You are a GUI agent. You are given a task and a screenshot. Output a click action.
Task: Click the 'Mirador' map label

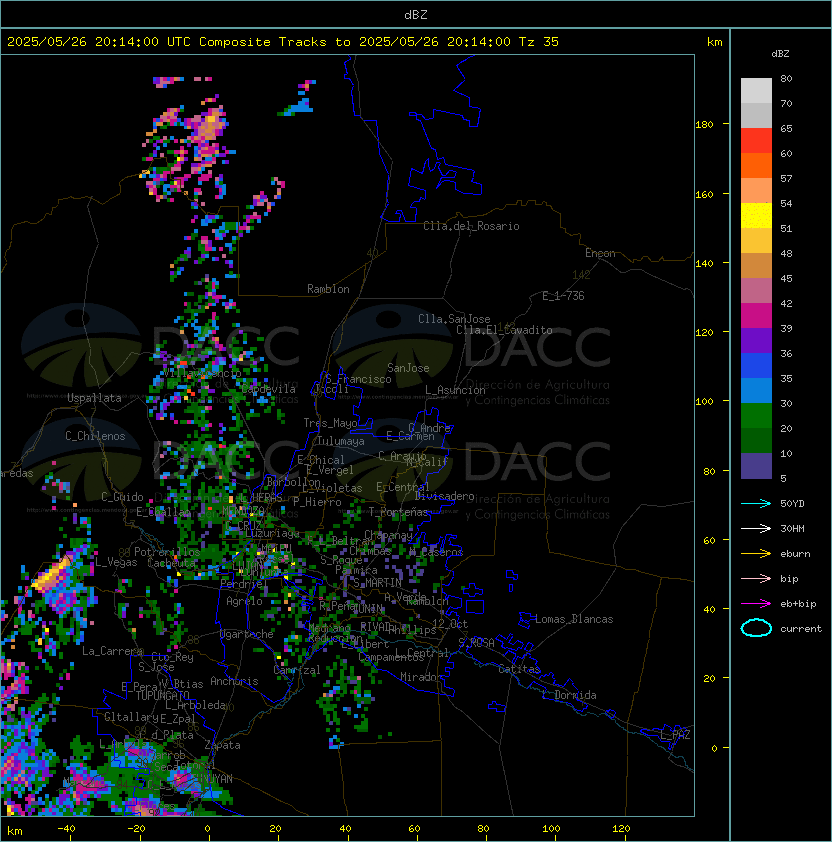[422, 677]
